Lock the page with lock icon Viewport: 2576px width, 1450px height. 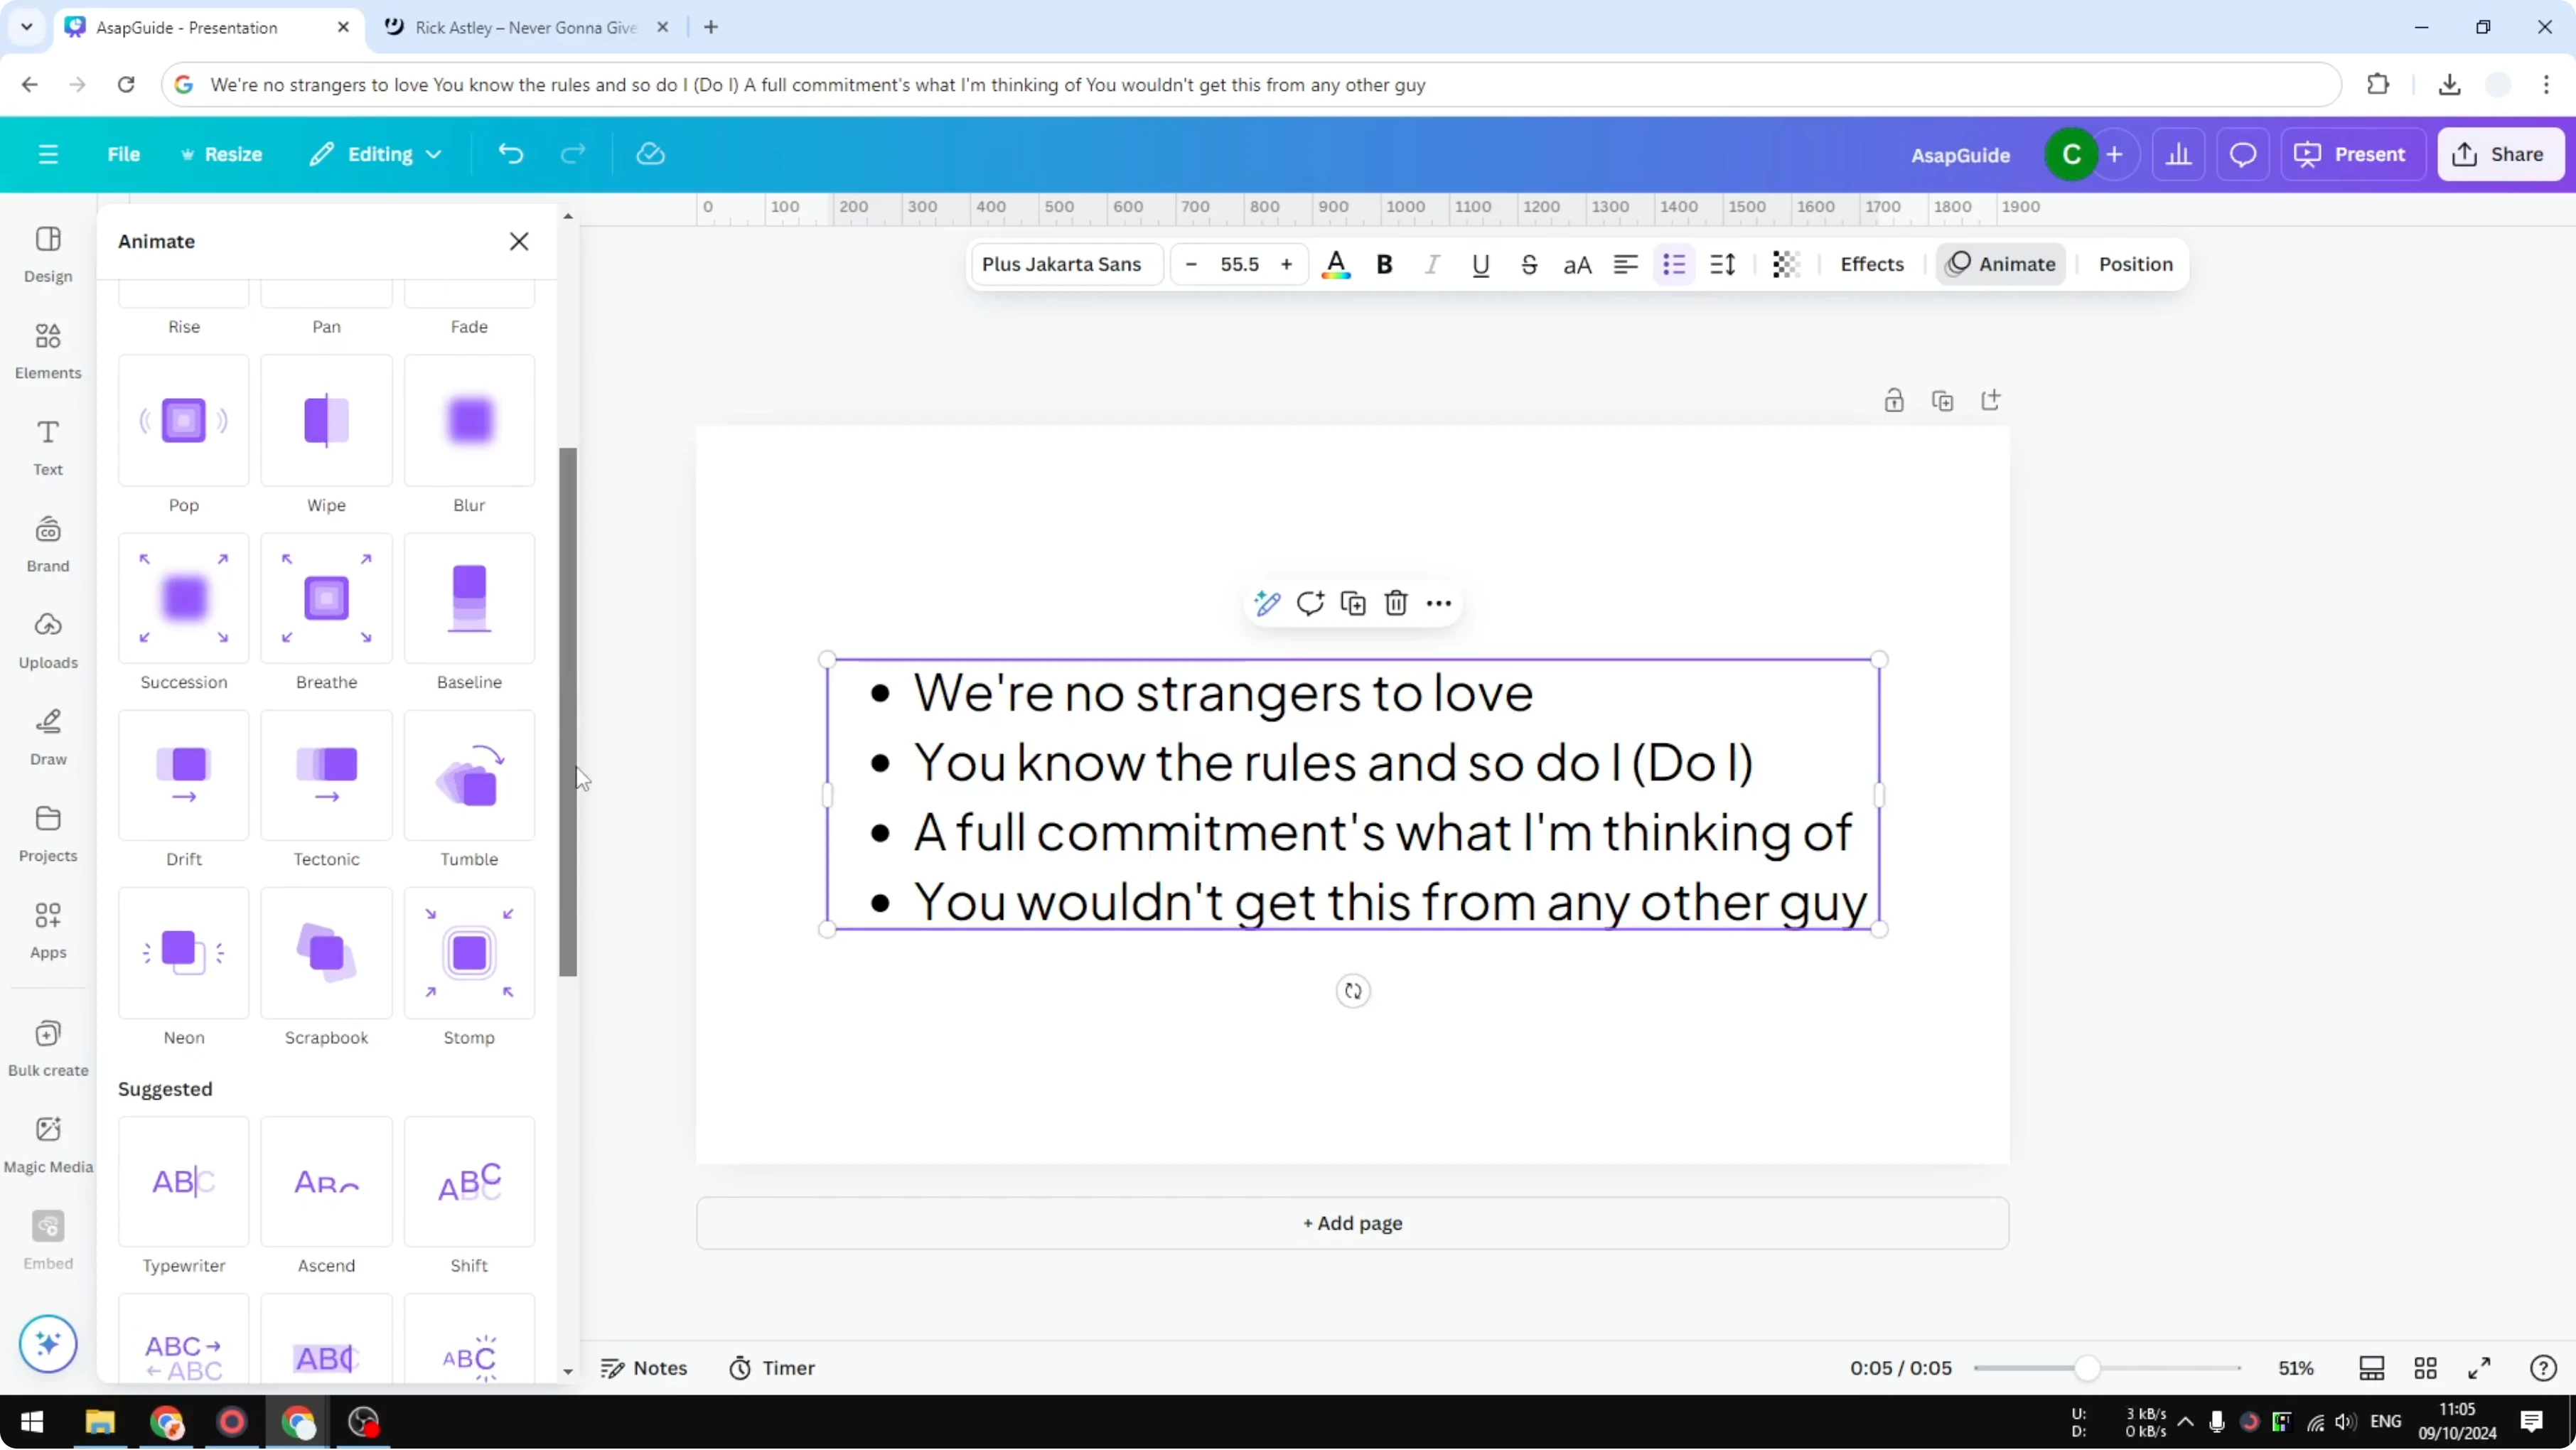point(1894,402)
